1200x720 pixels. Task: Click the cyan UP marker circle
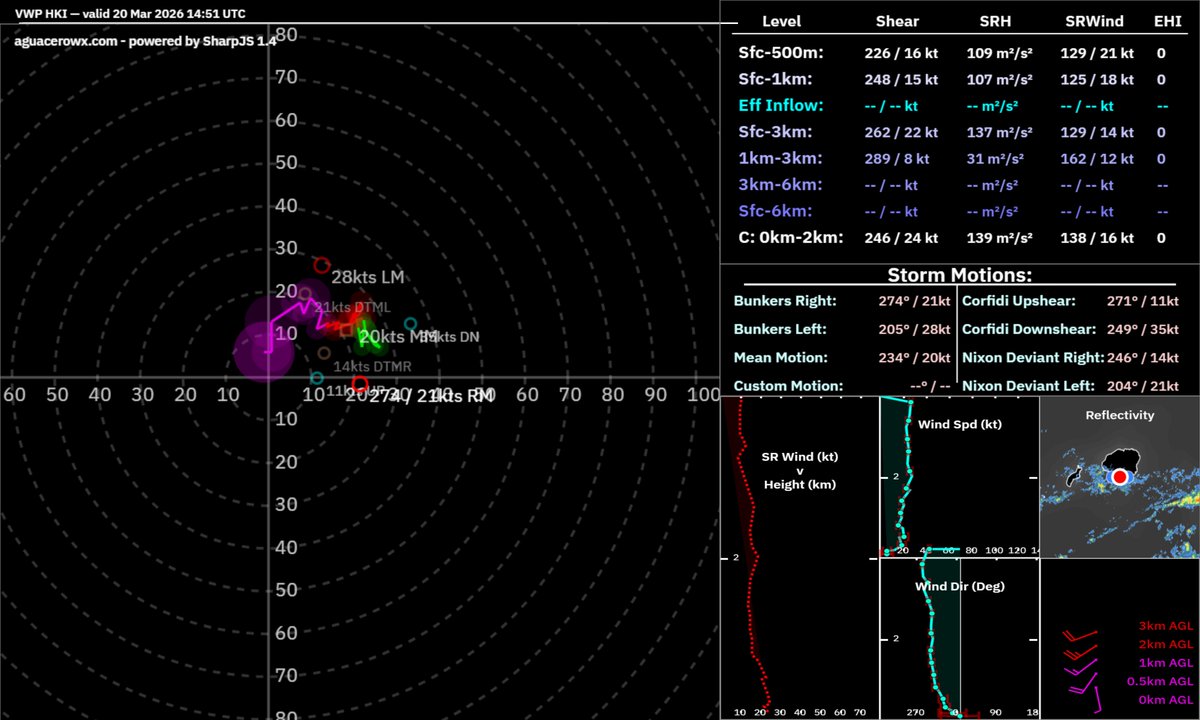(x=316, y=378)
